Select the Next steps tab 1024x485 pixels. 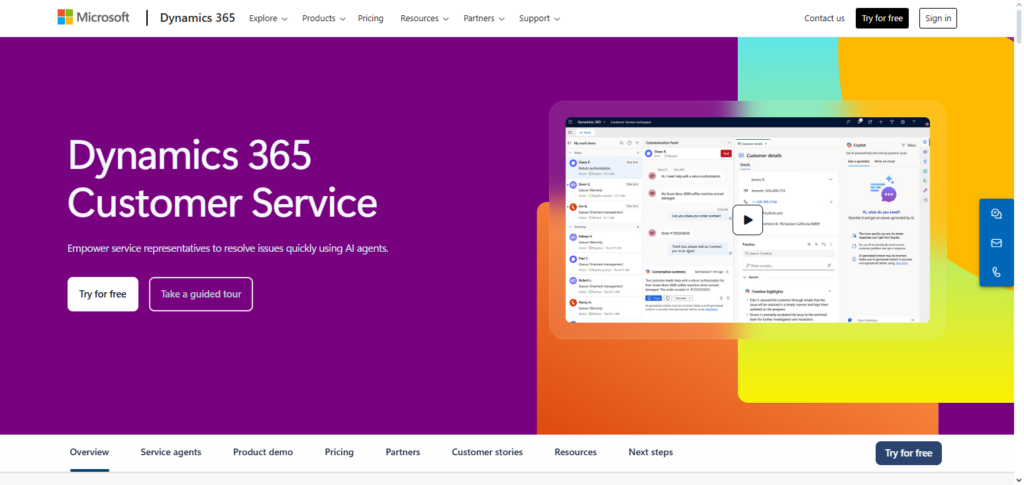pyautogui.click(x=650, y=452)
